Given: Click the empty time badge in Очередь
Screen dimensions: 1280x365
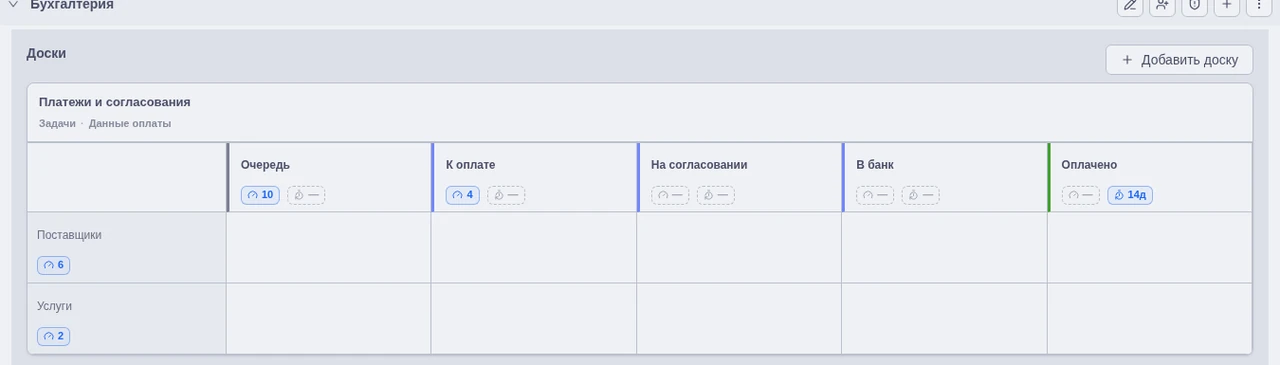Looking at the screenshot, I should (x=306, y=195).
